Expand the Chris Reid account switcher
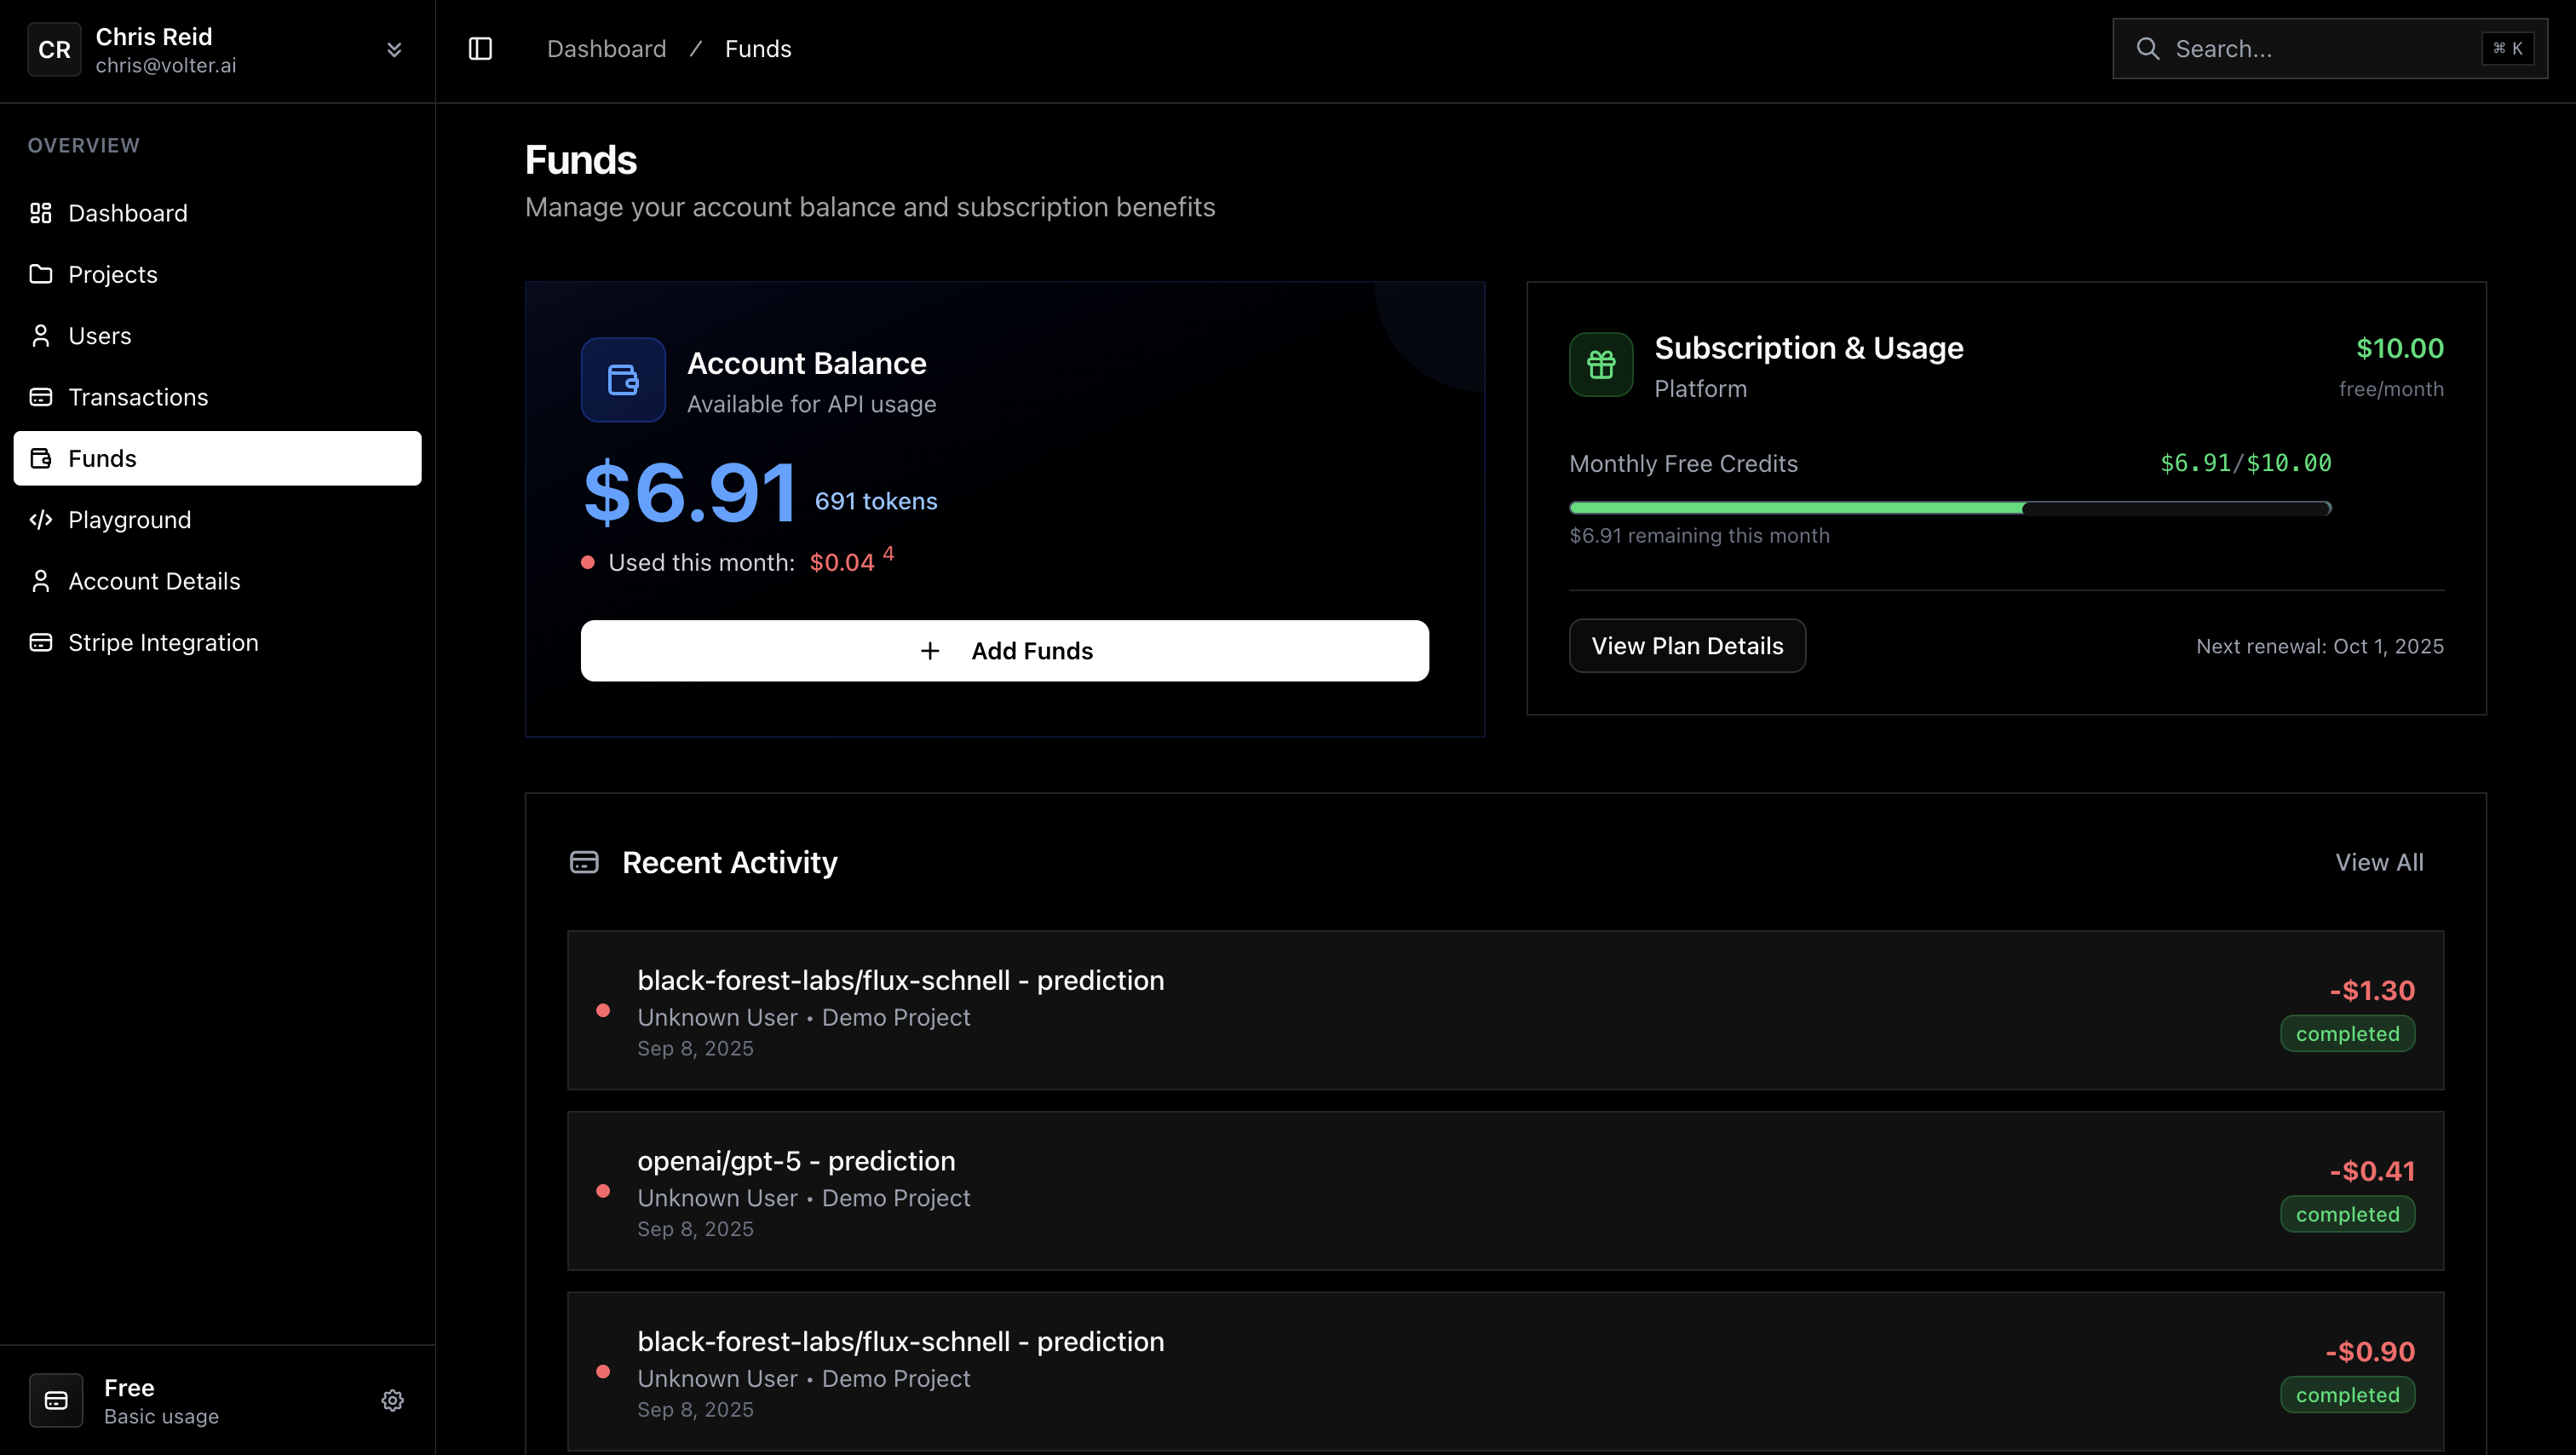Image resolution: width=2576 pixels, height=1455 pixels. 394,49
